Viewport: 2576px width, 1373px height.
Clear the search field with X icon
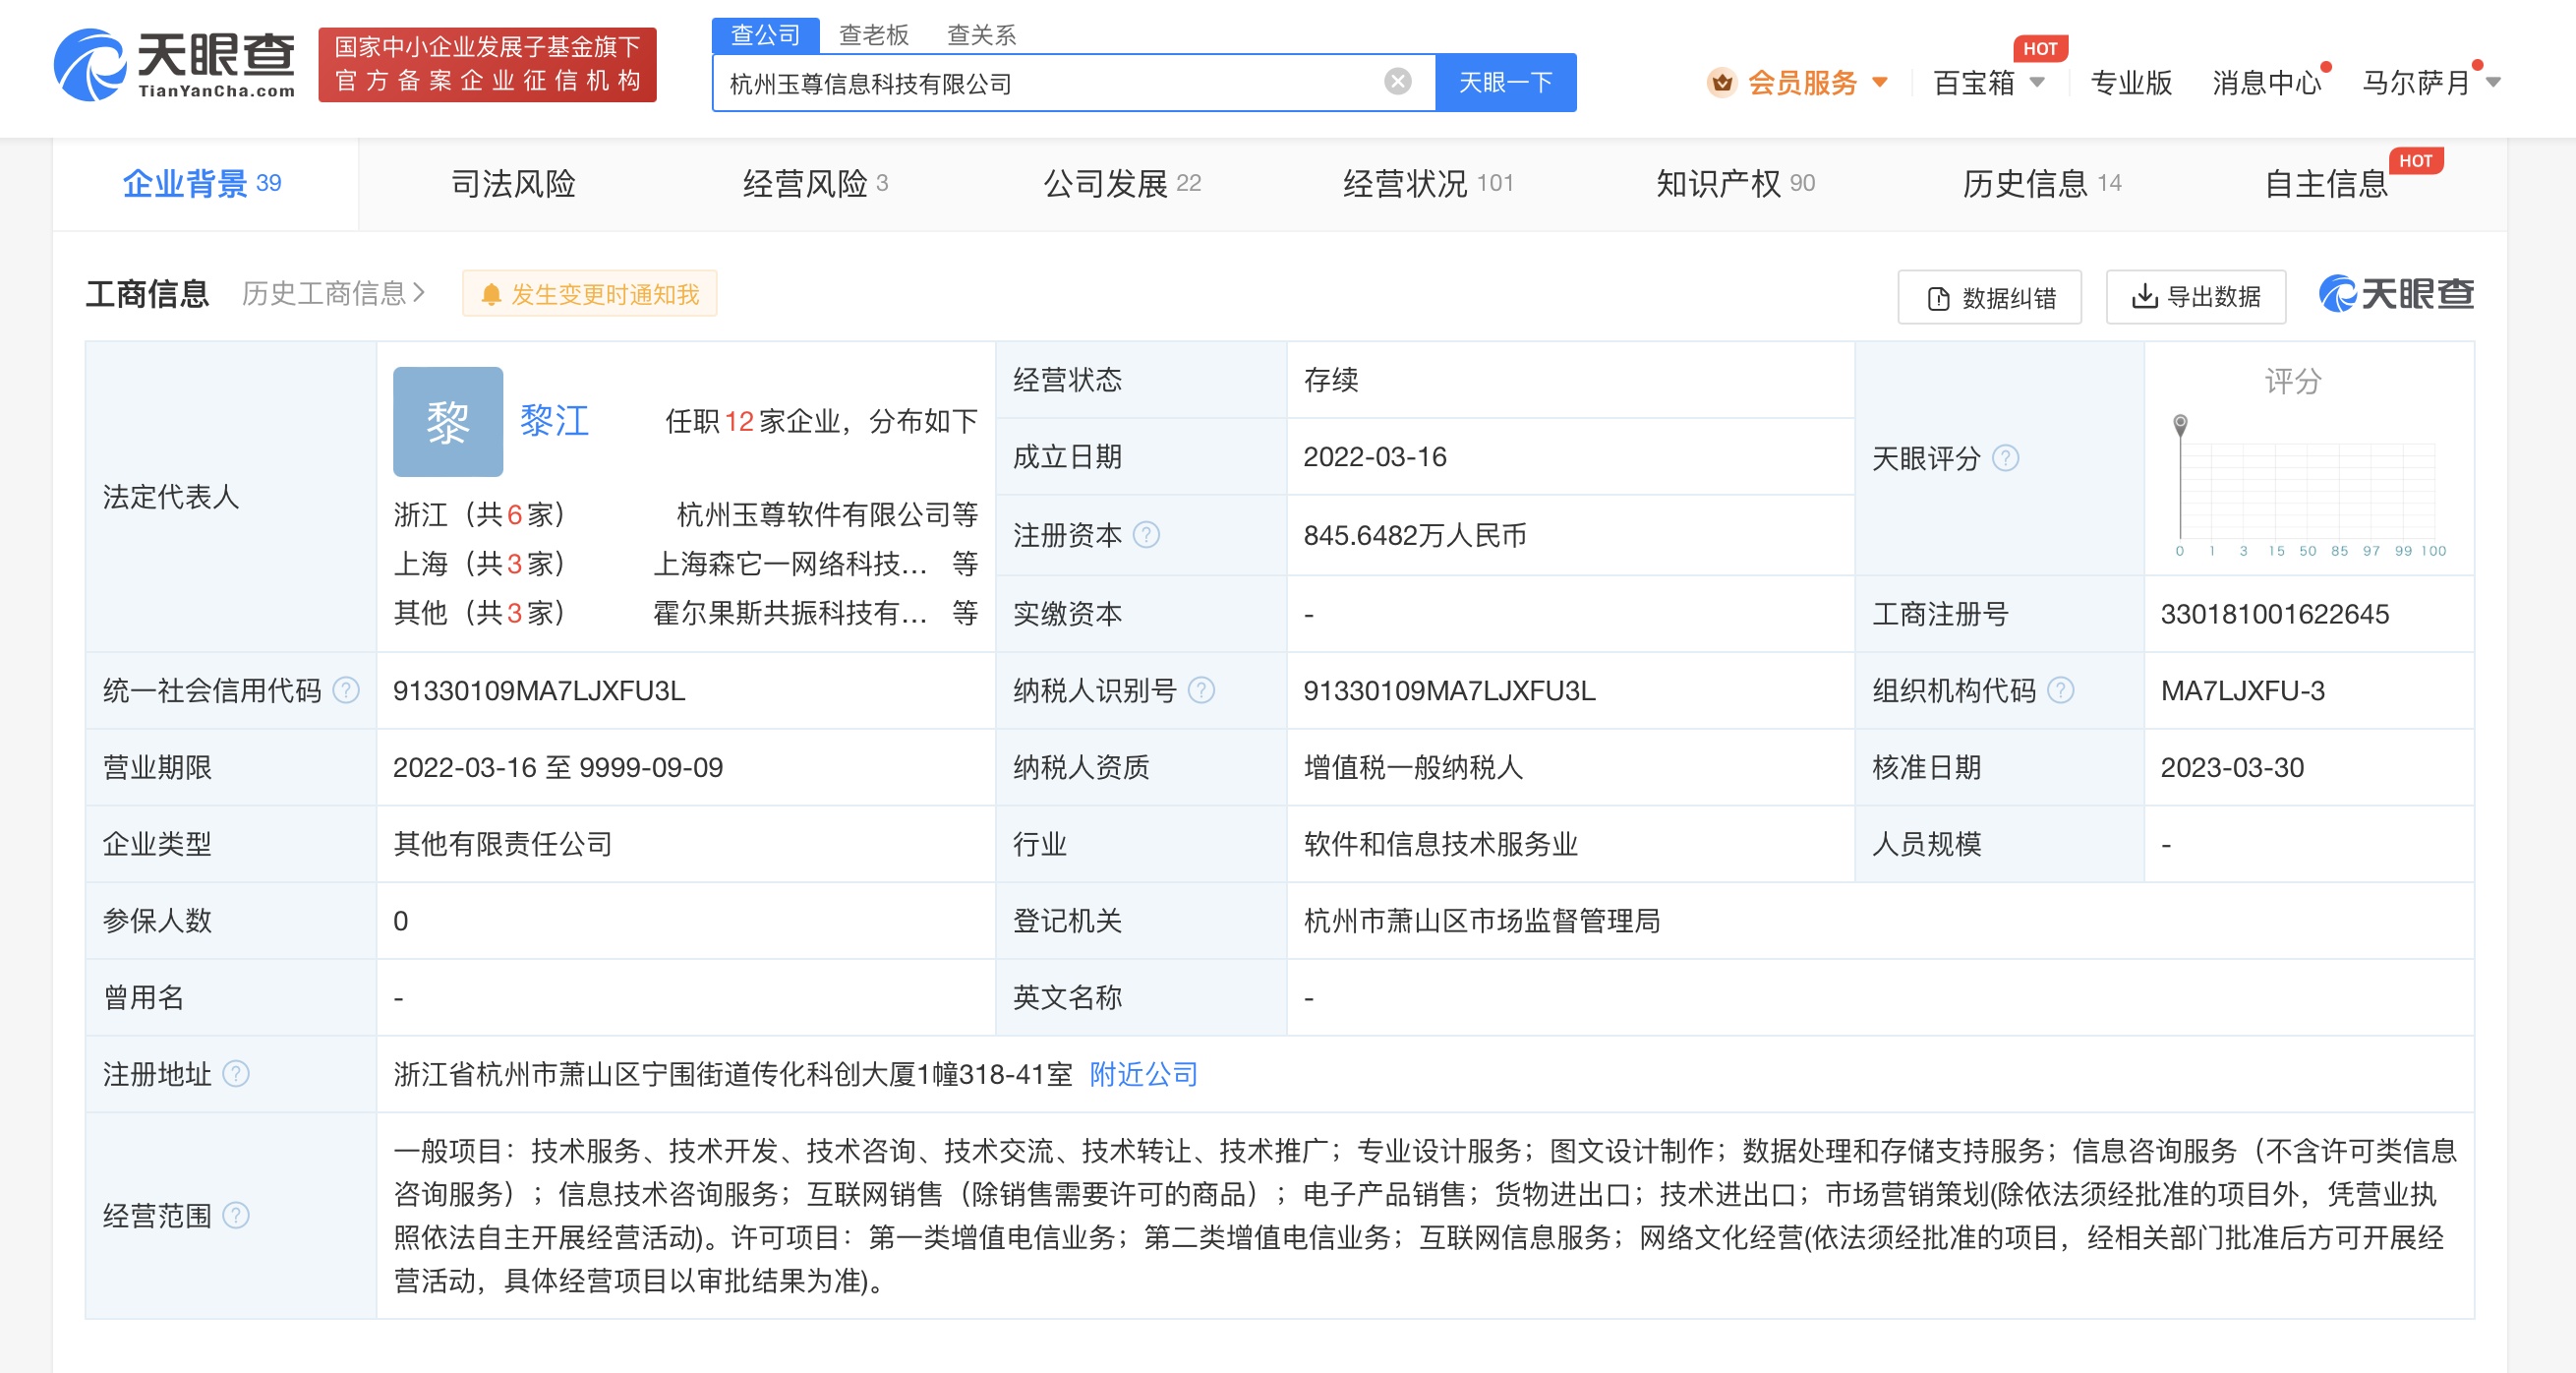click(x=1397, y=82)
